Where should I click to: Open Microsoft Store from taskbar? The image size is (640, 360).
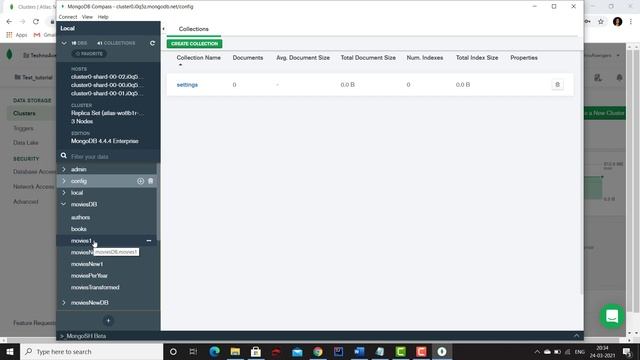[256, 351]
